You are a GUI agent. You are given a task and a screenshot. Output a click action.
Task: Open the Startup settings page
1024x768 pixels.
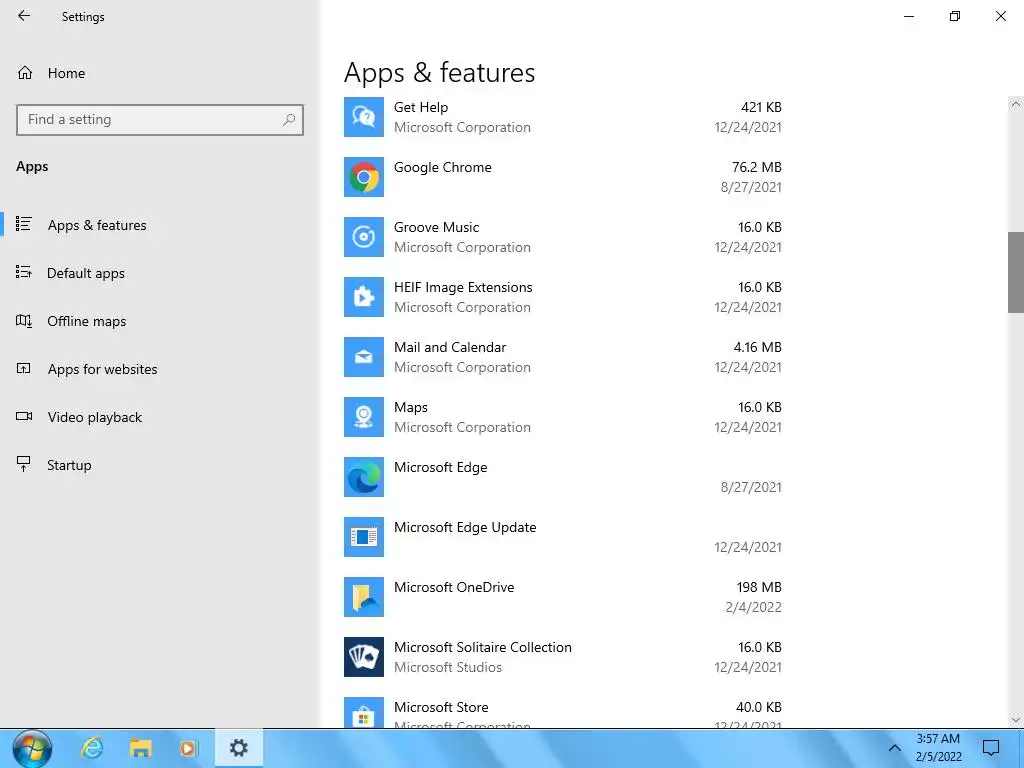69,465
